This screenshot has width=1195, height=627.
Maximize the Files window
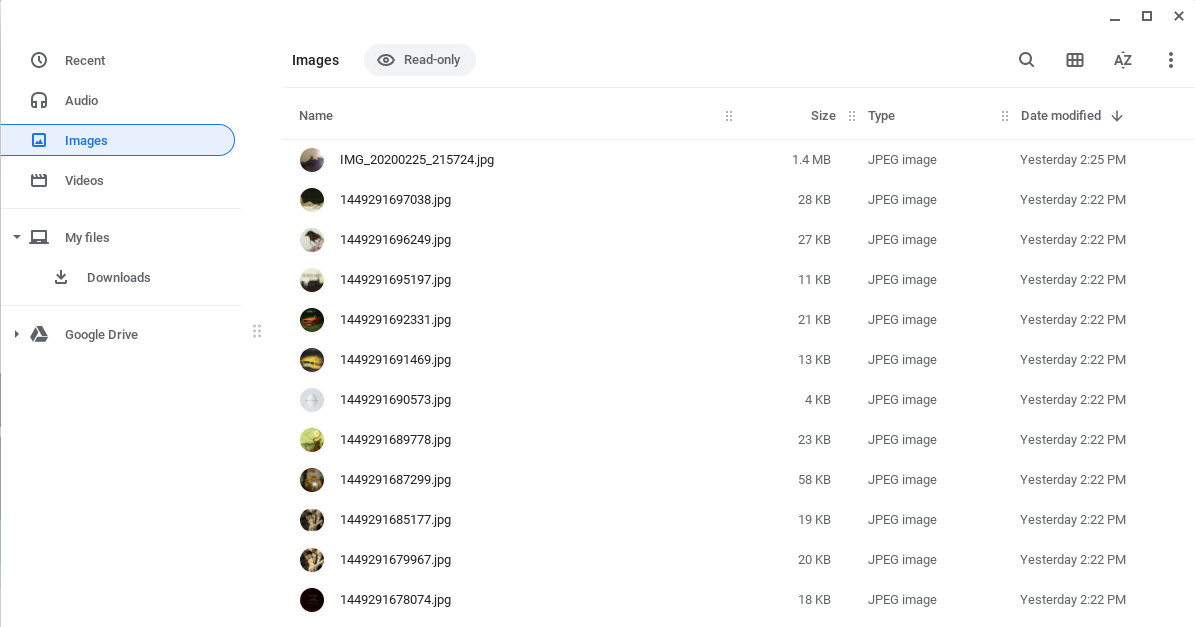(1146, 16)
